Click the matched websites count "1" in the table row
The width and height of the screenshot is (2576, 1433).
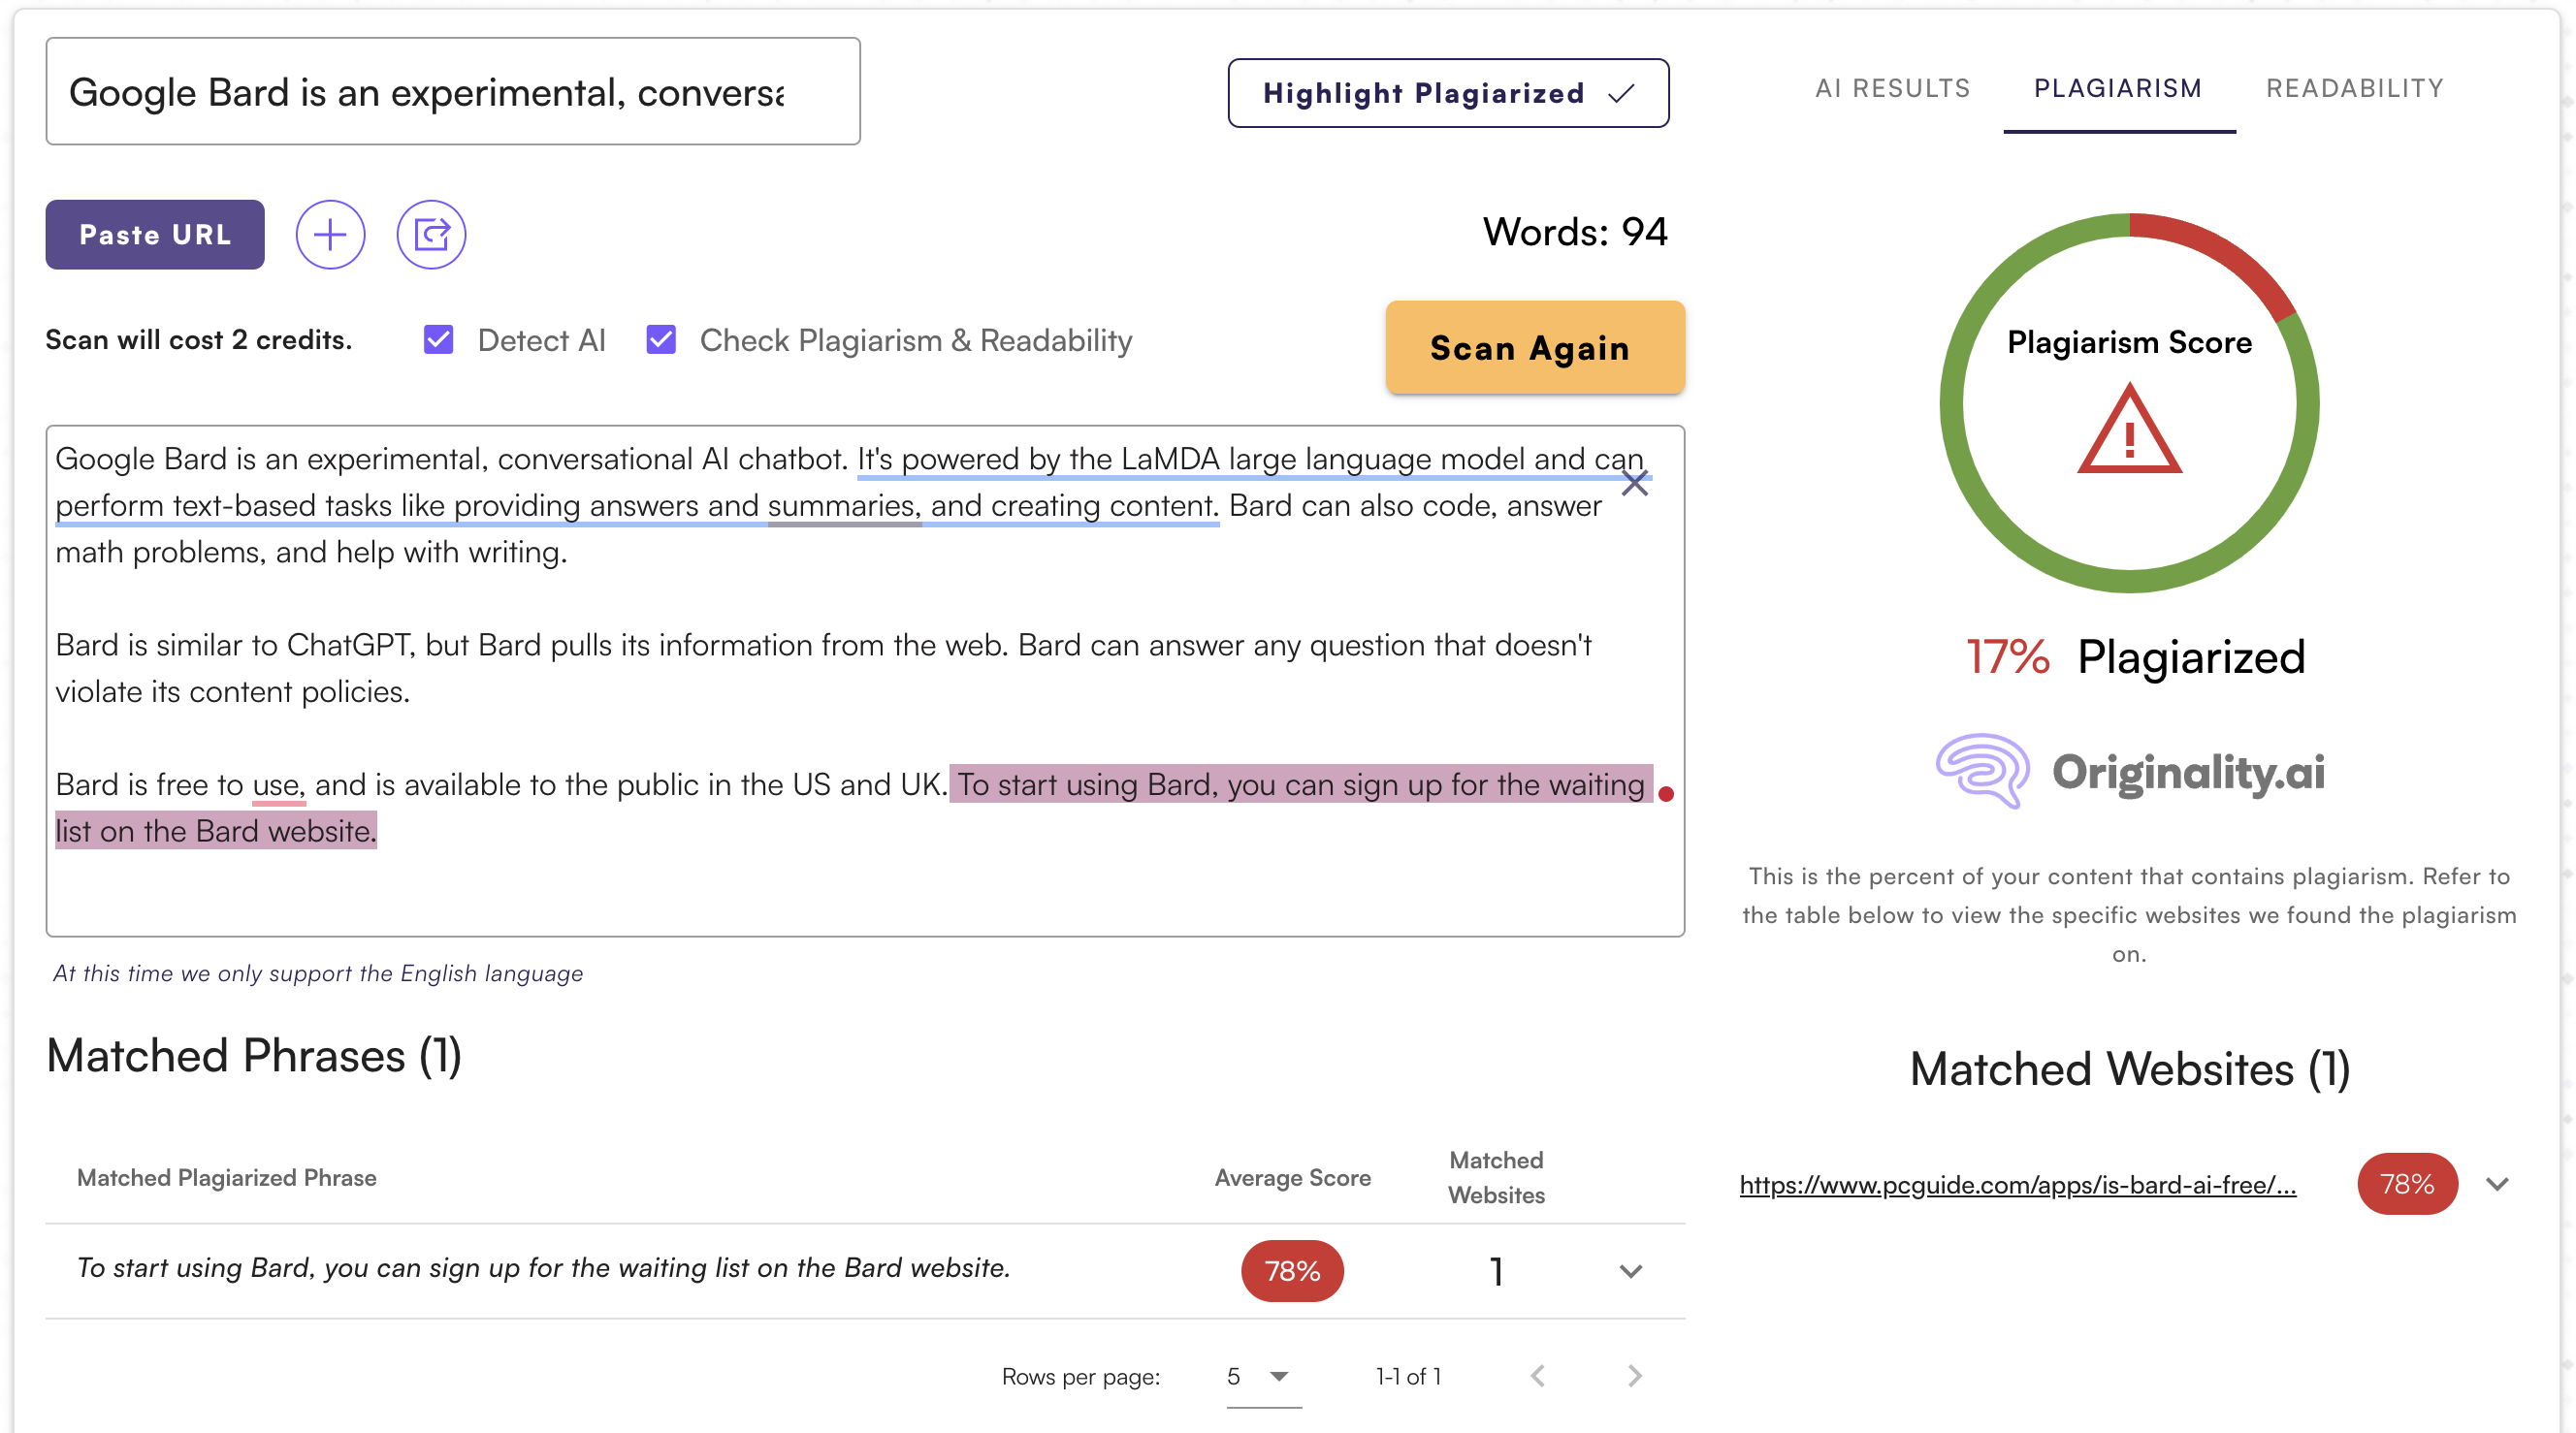[1496, 1271]
